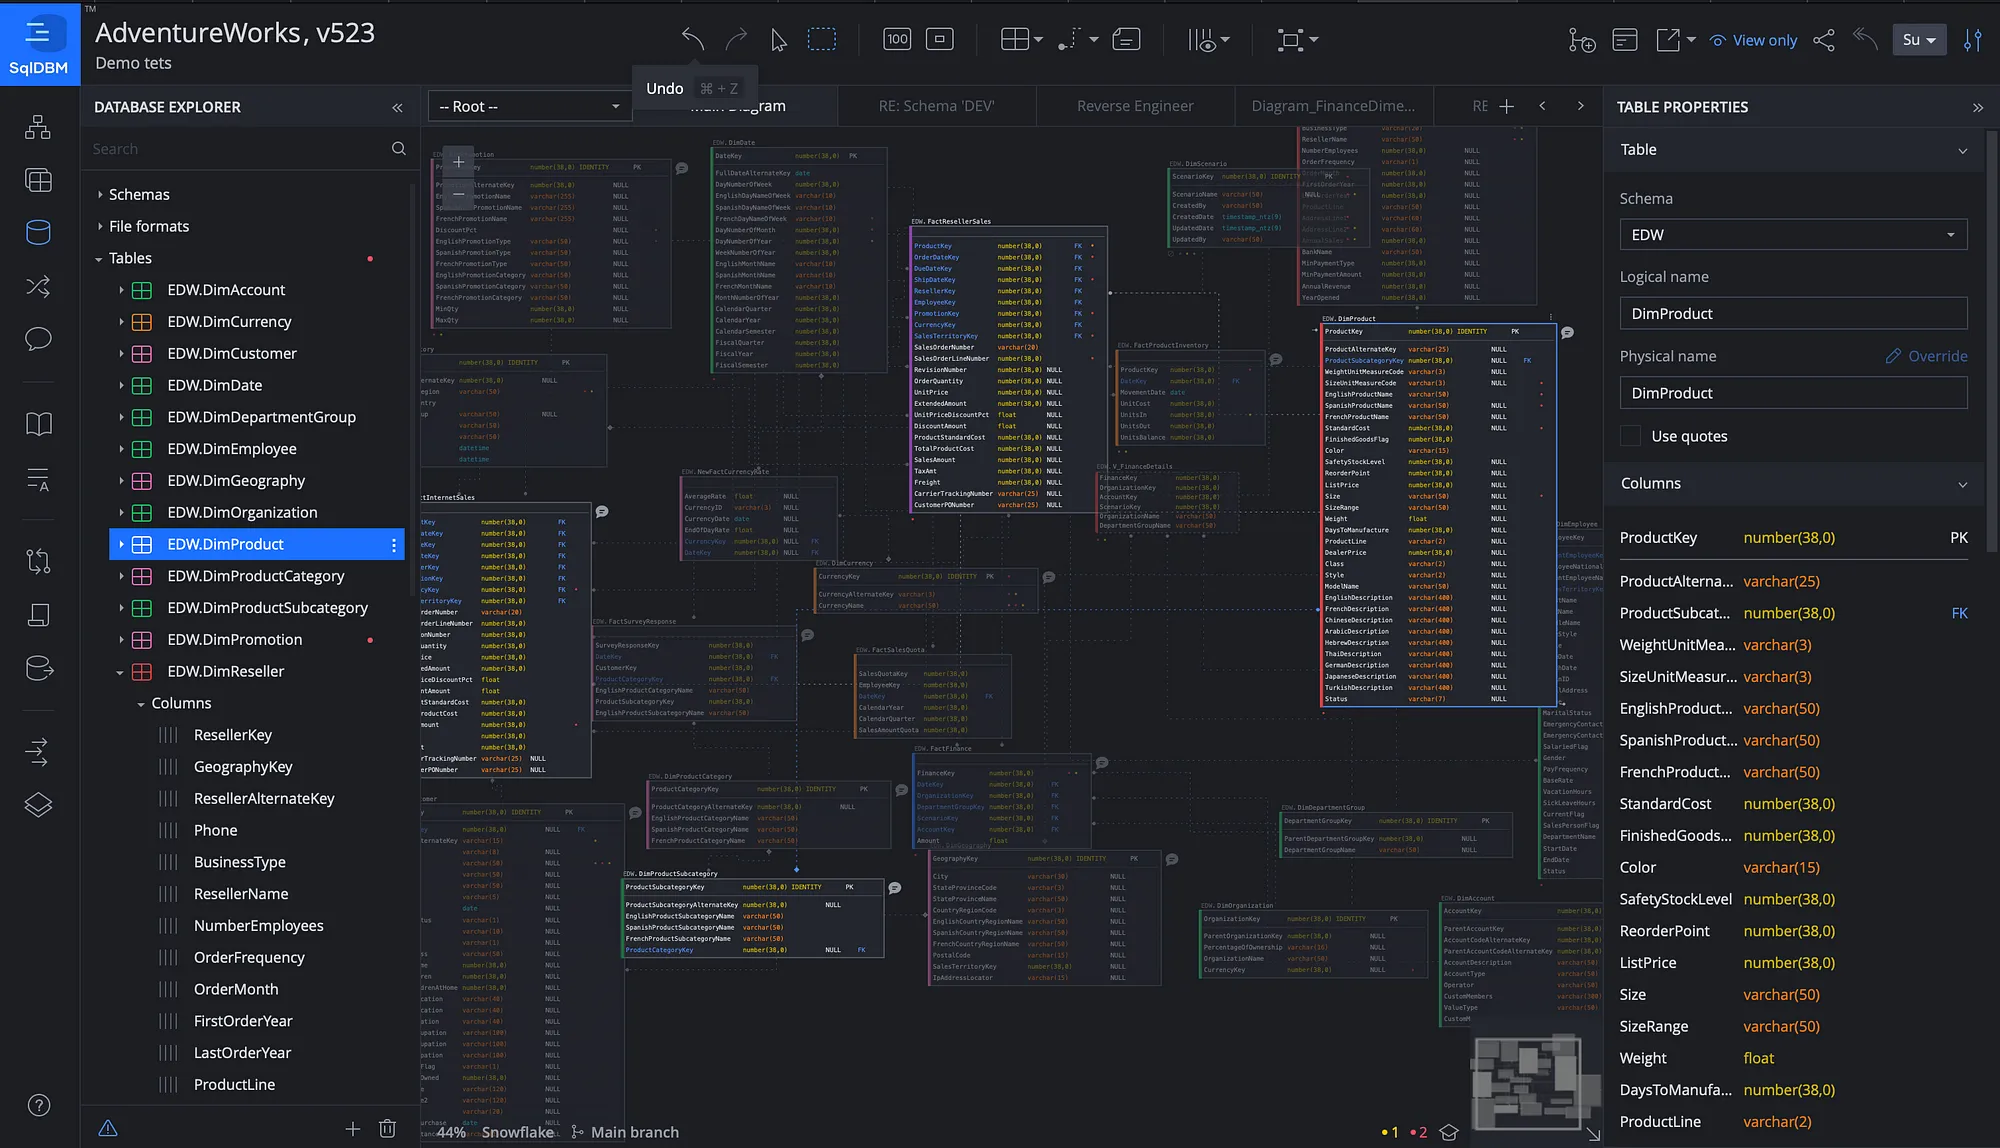Add a new diagram tab
2000x1148 pixels.
click(x=1506, y=106)
